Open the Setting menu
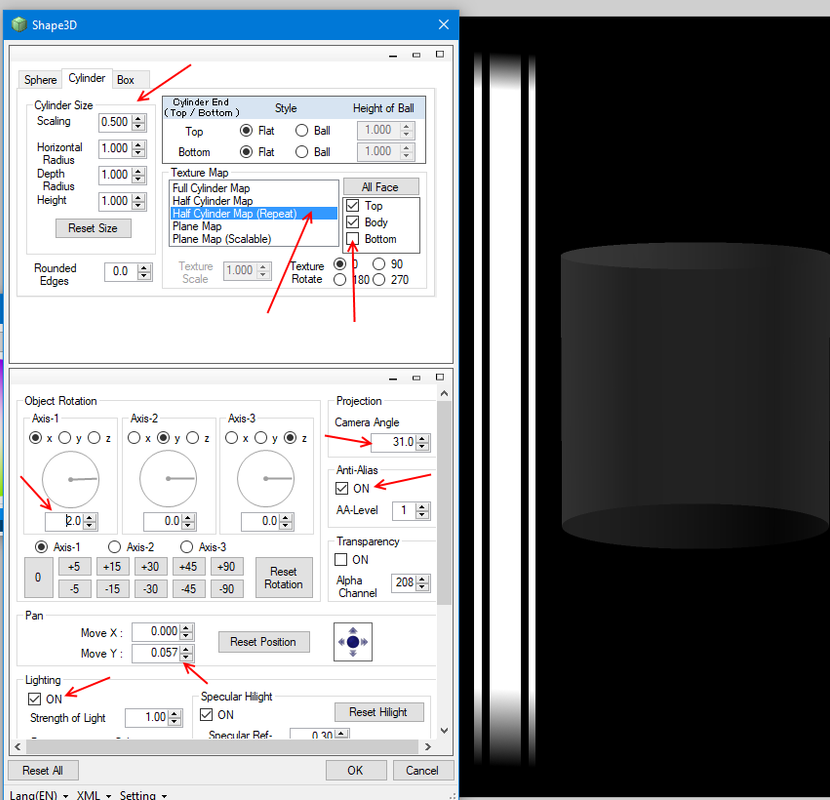The width and height of the screenshot is (830, 800). pyautogui.click(x=143, y=795)
